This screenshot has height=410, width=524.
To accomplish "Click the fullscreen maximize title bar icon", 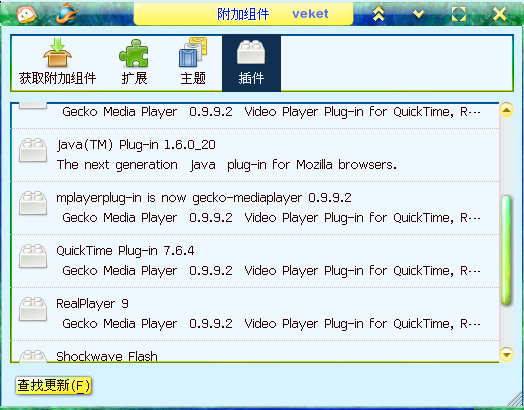I will coord(459,14).
